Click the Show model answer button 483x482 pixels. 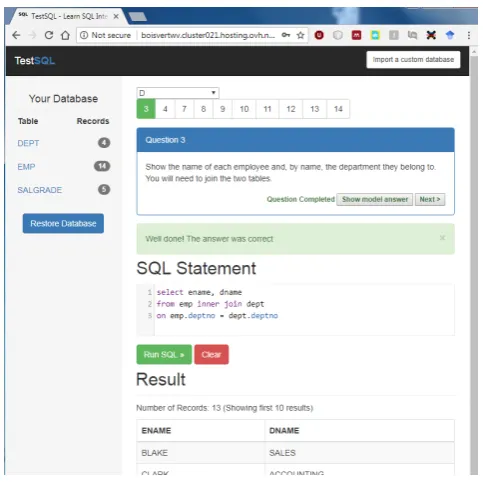[x=375, y=199]
